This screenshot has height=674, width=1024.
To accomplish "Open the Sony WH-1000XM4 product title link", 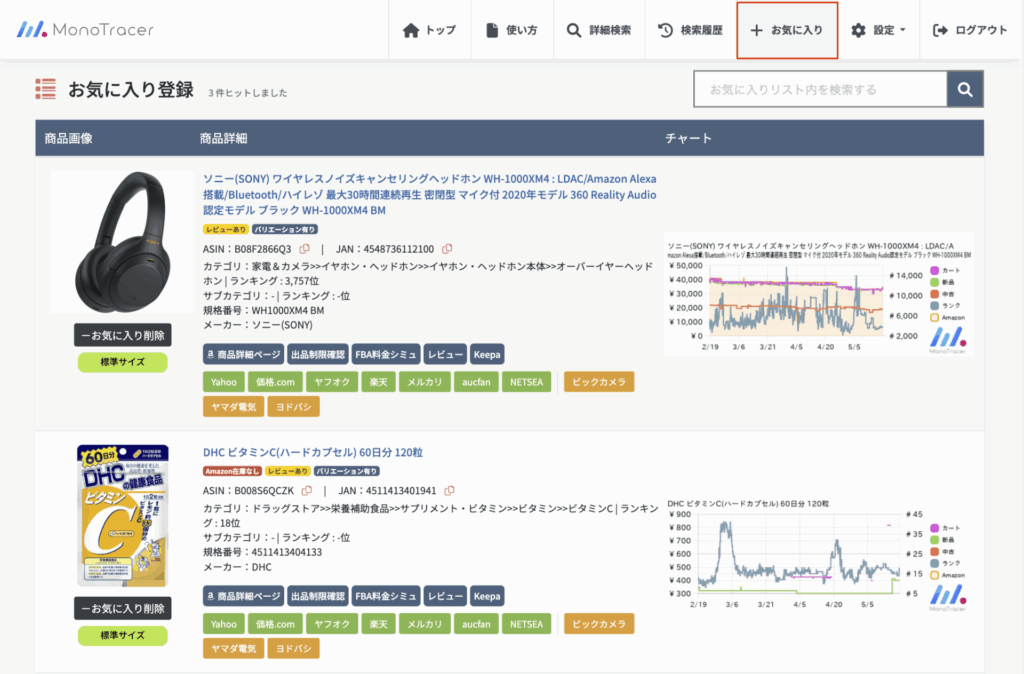I will click(x=430, y=195).
